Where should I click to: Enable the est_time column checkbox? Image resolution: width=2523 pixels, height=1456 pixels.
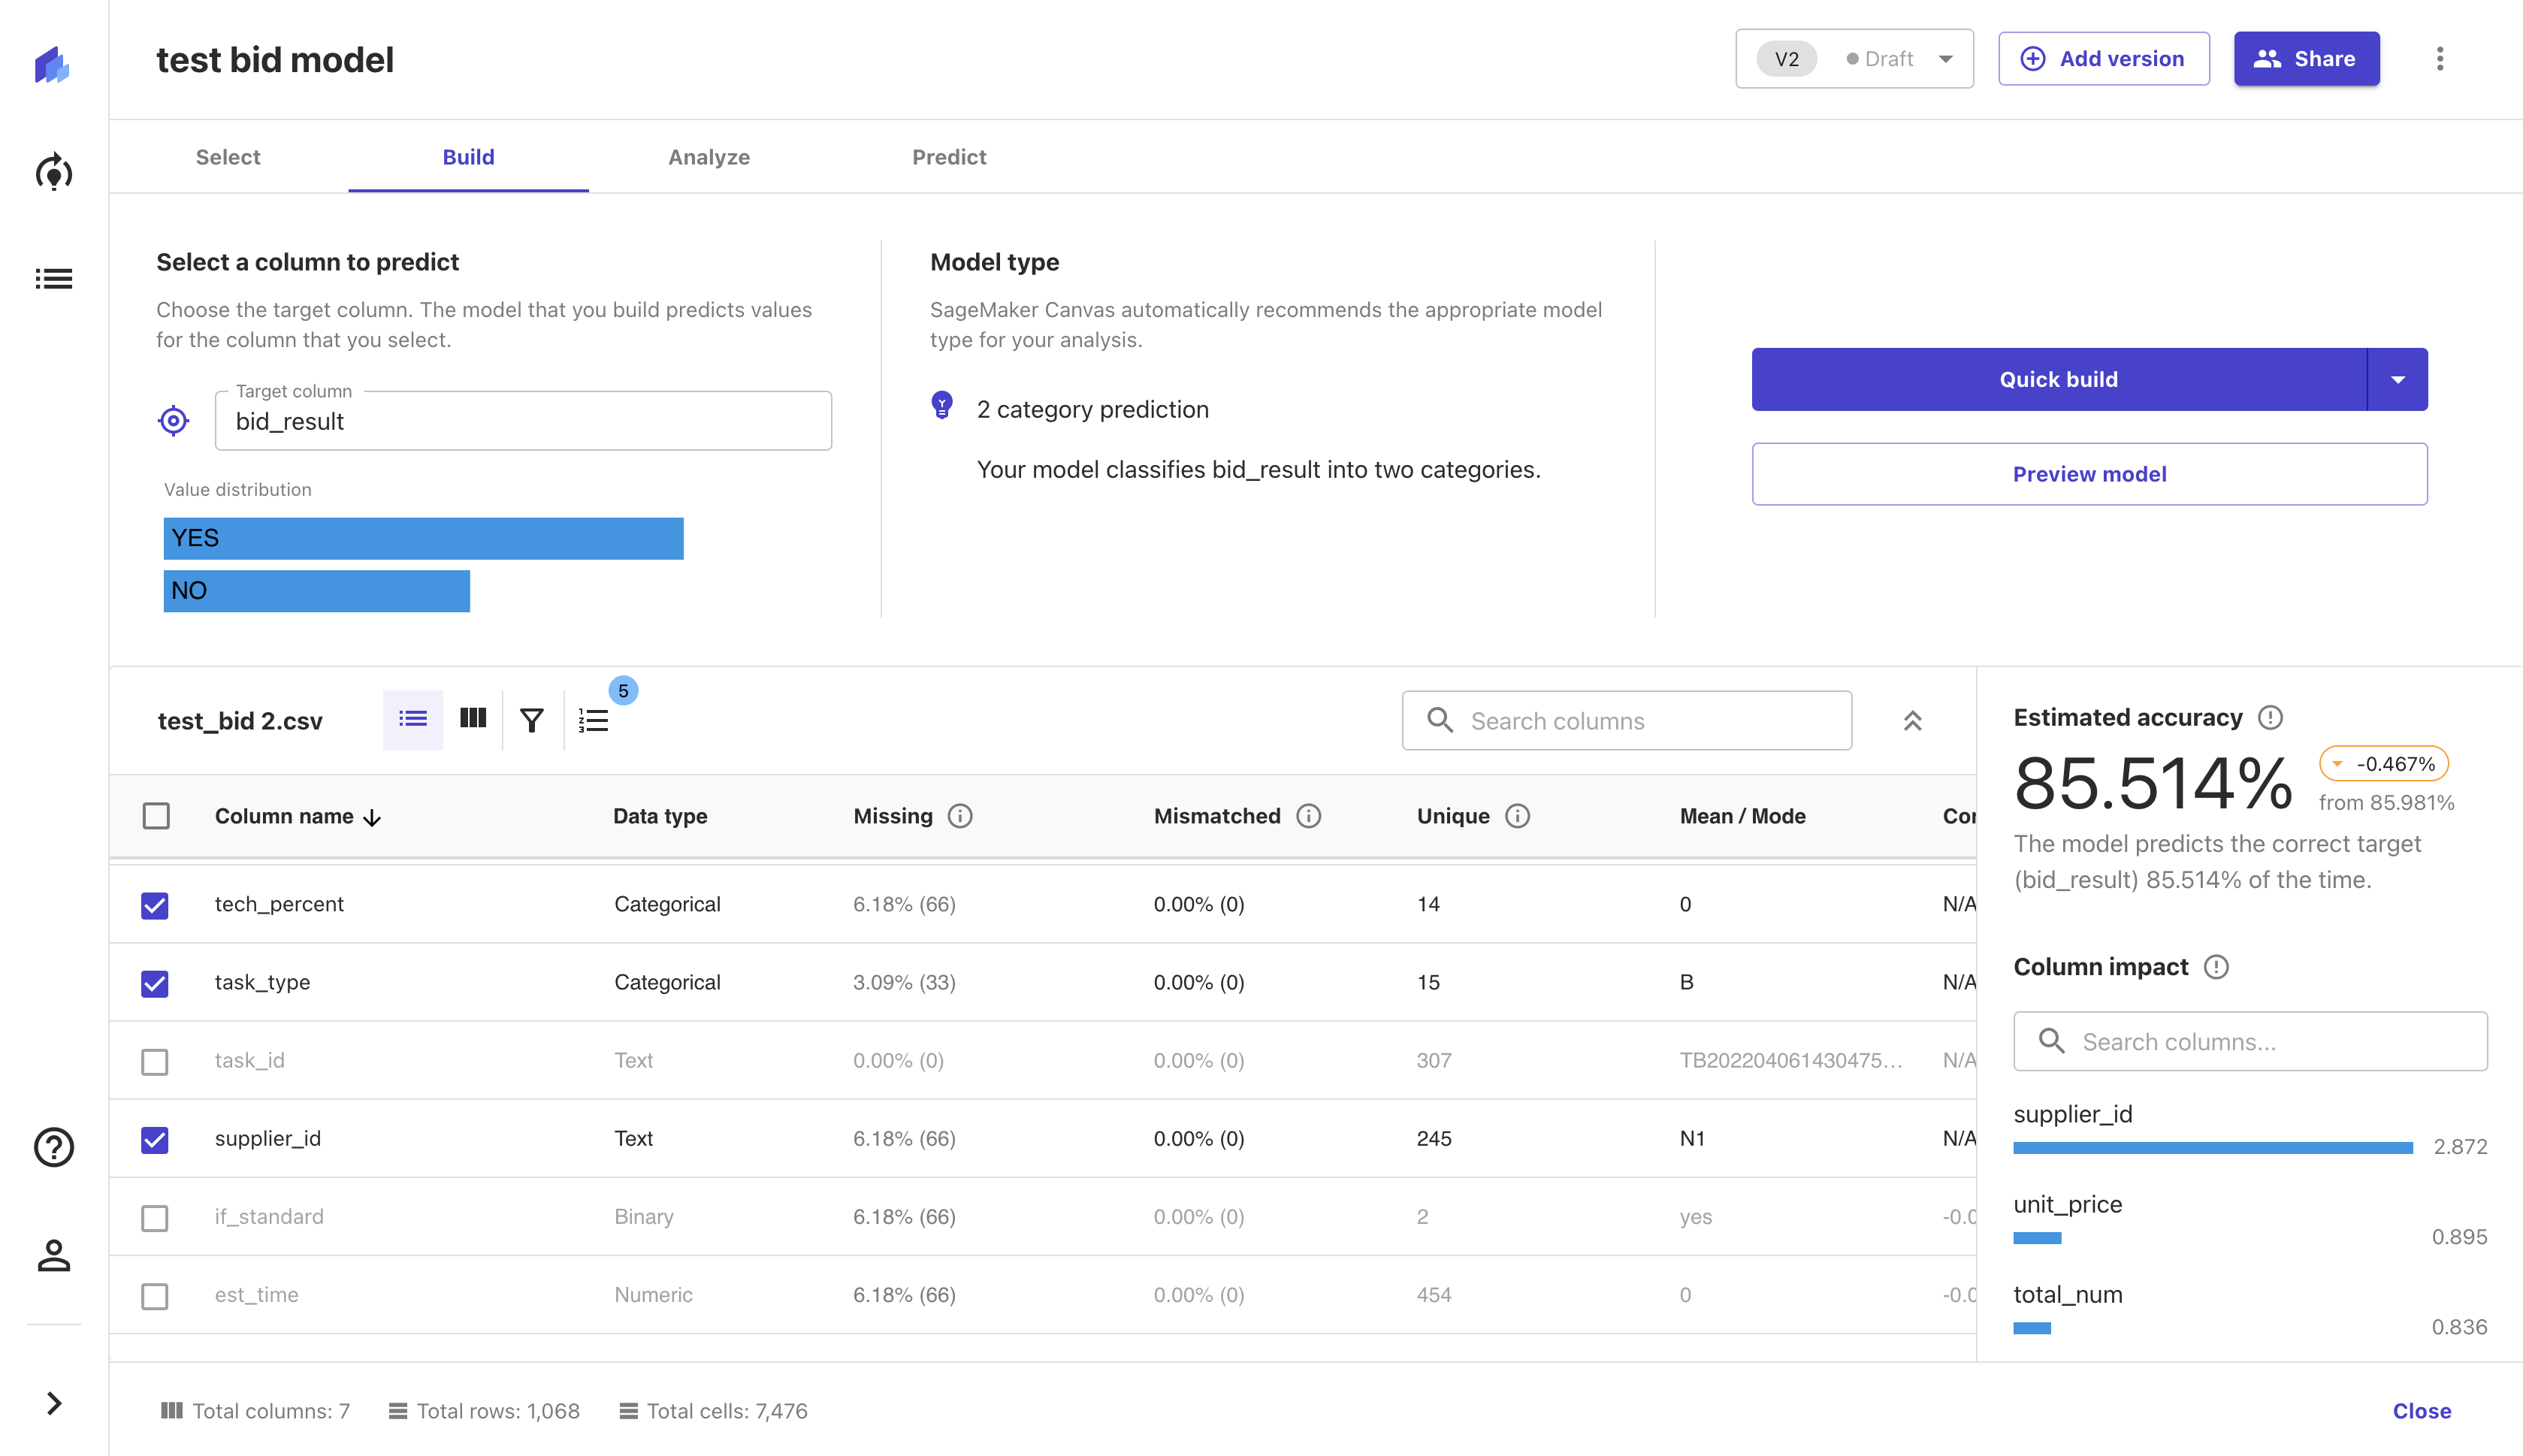coord(155,1296)
